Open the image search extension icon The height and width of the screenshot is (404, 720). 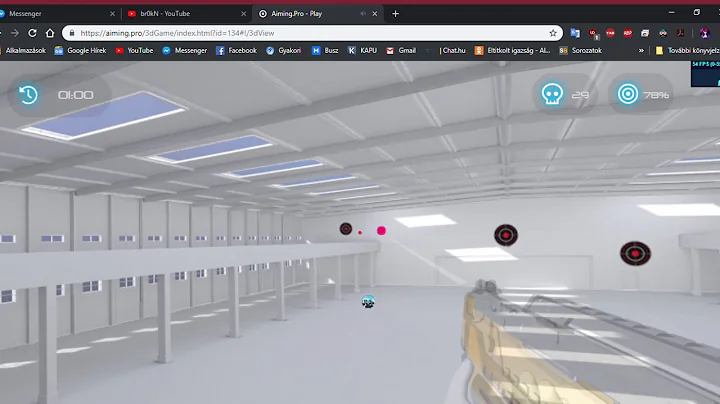(x=645, y=33)
